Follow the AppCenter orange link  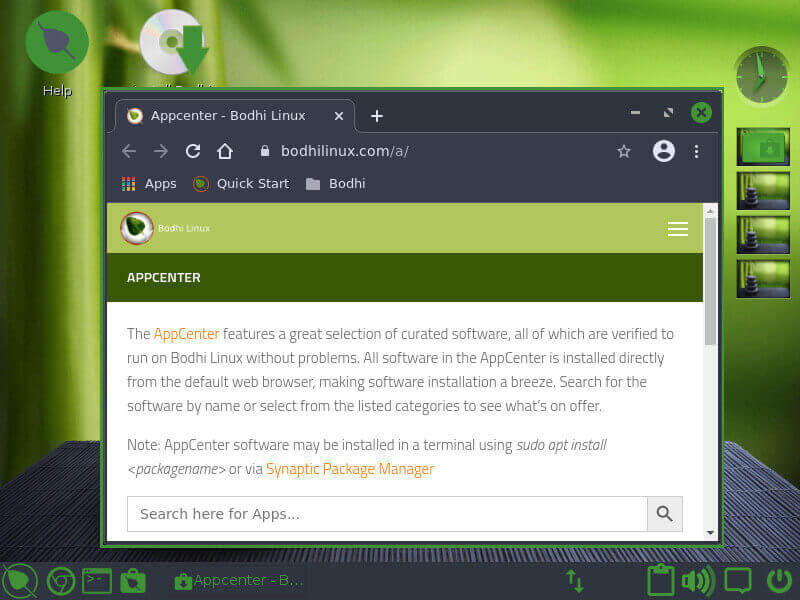[186, 334]
